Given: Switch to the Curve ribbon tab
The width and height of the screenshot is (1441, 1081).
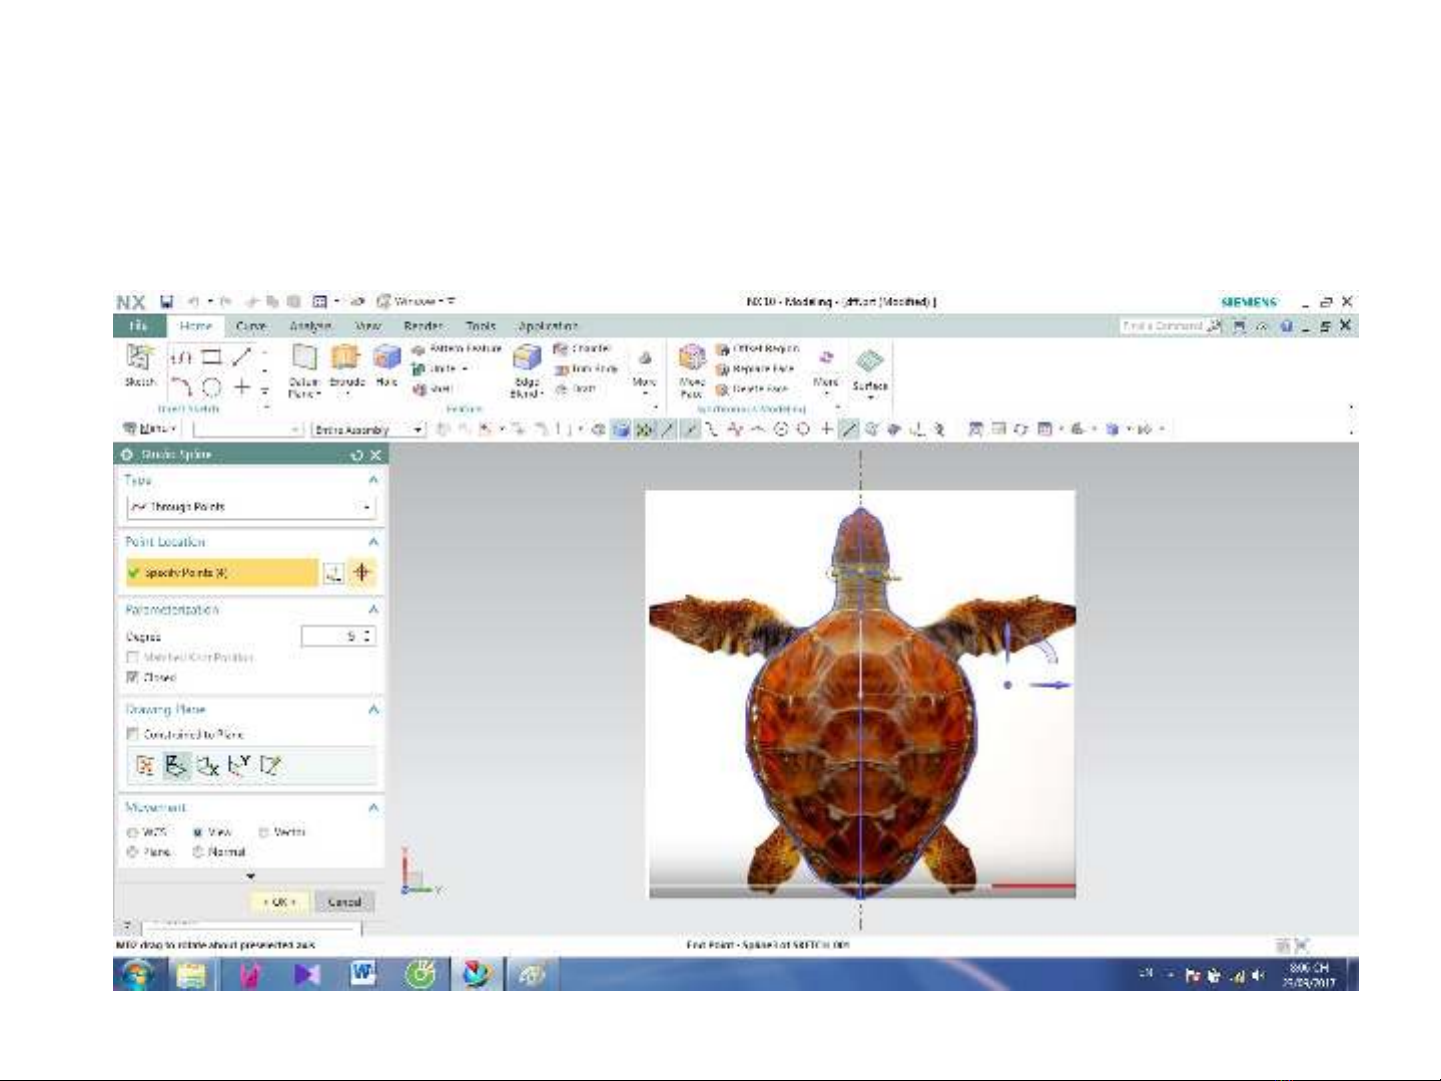Looking at the screenshot, I should coord(251,326).
